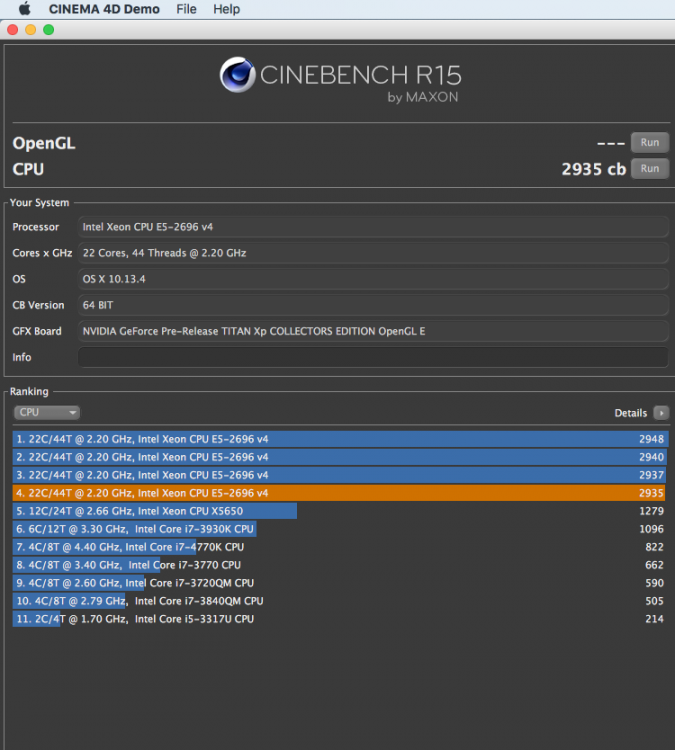Run the OpenGL benchmark
The width and height of the screenshot is (675, 750).
[650, 143]
